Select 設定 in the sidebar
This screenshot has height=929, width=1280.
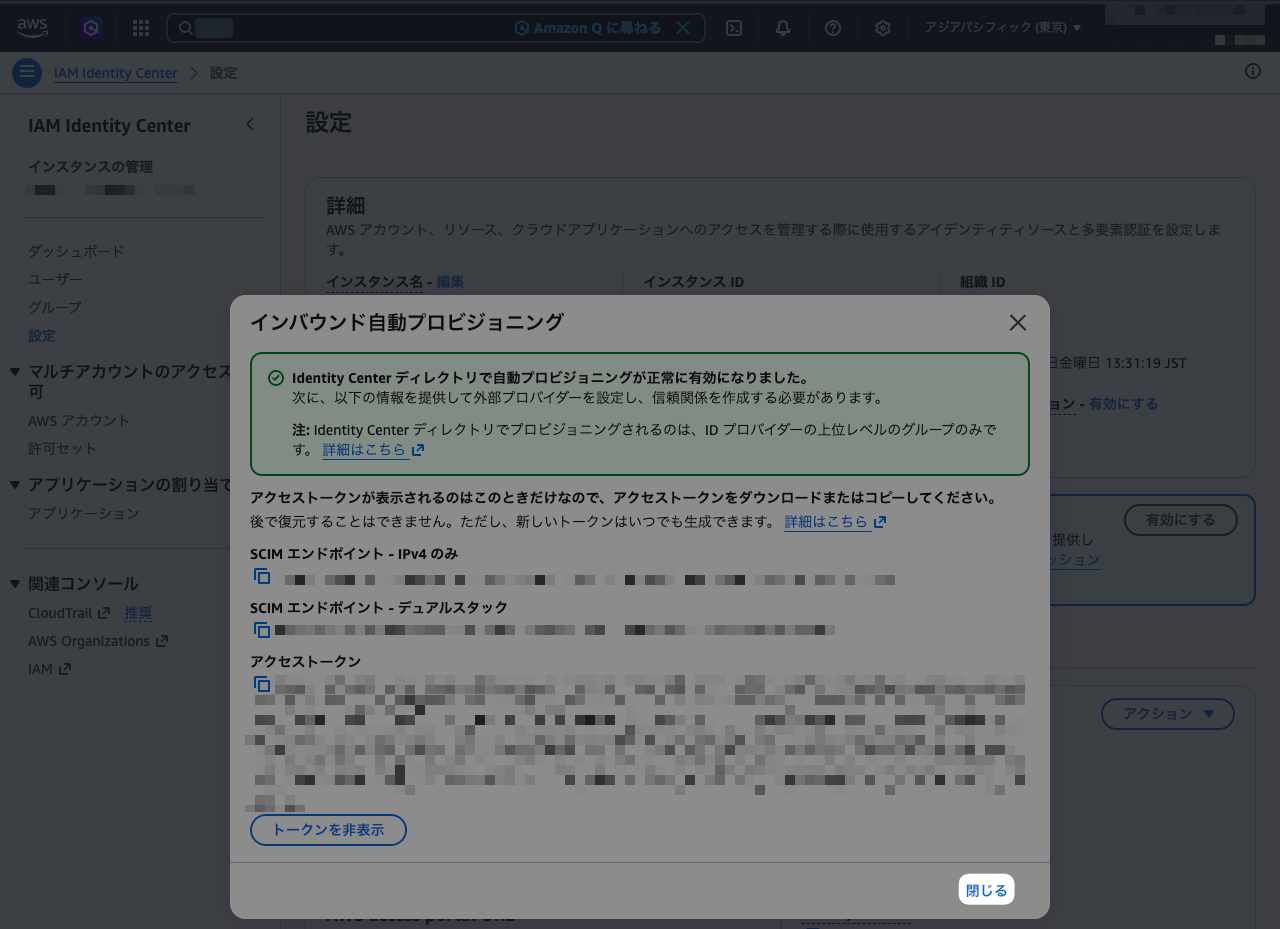click(42, 335)
